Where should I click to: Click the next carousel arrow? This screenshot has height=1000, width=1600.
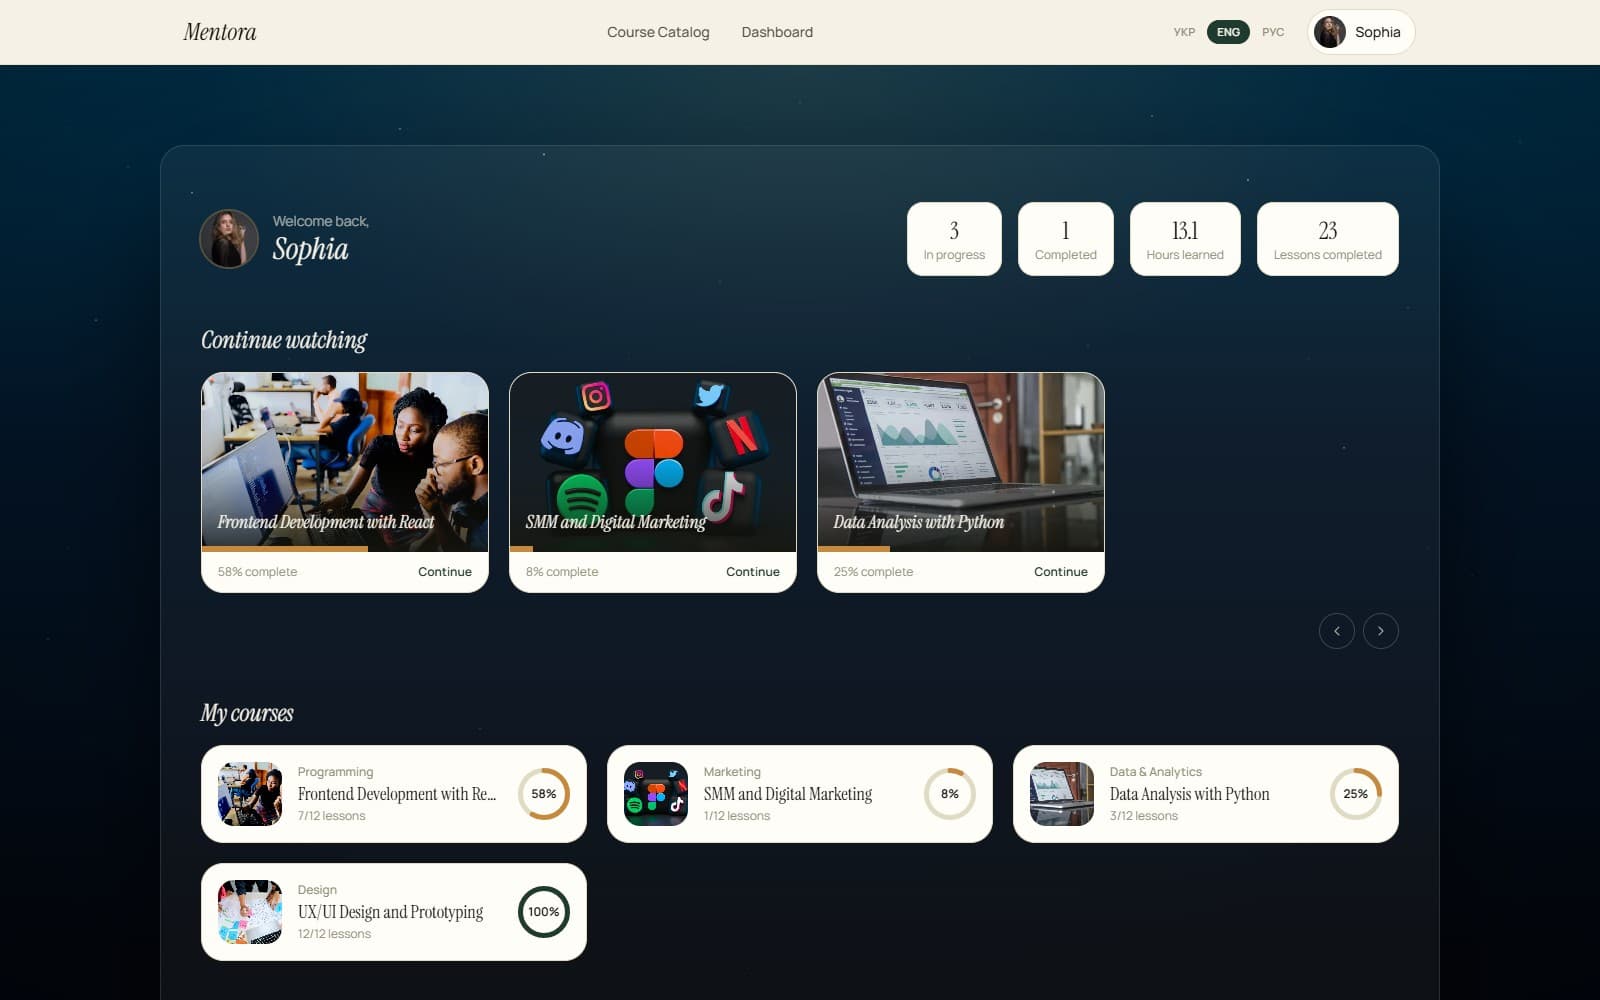tap(1380, 631)
